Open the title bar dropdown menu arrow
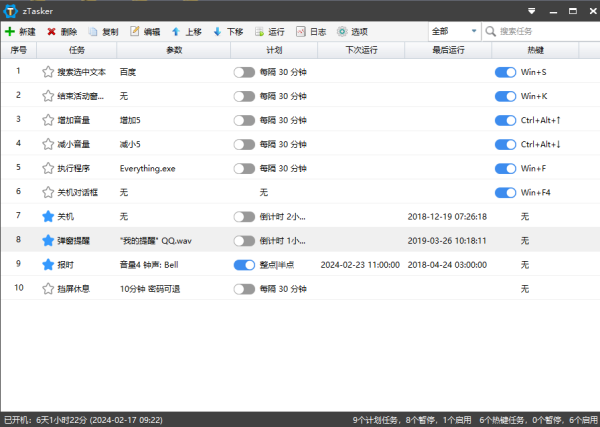 coord(532,11)
